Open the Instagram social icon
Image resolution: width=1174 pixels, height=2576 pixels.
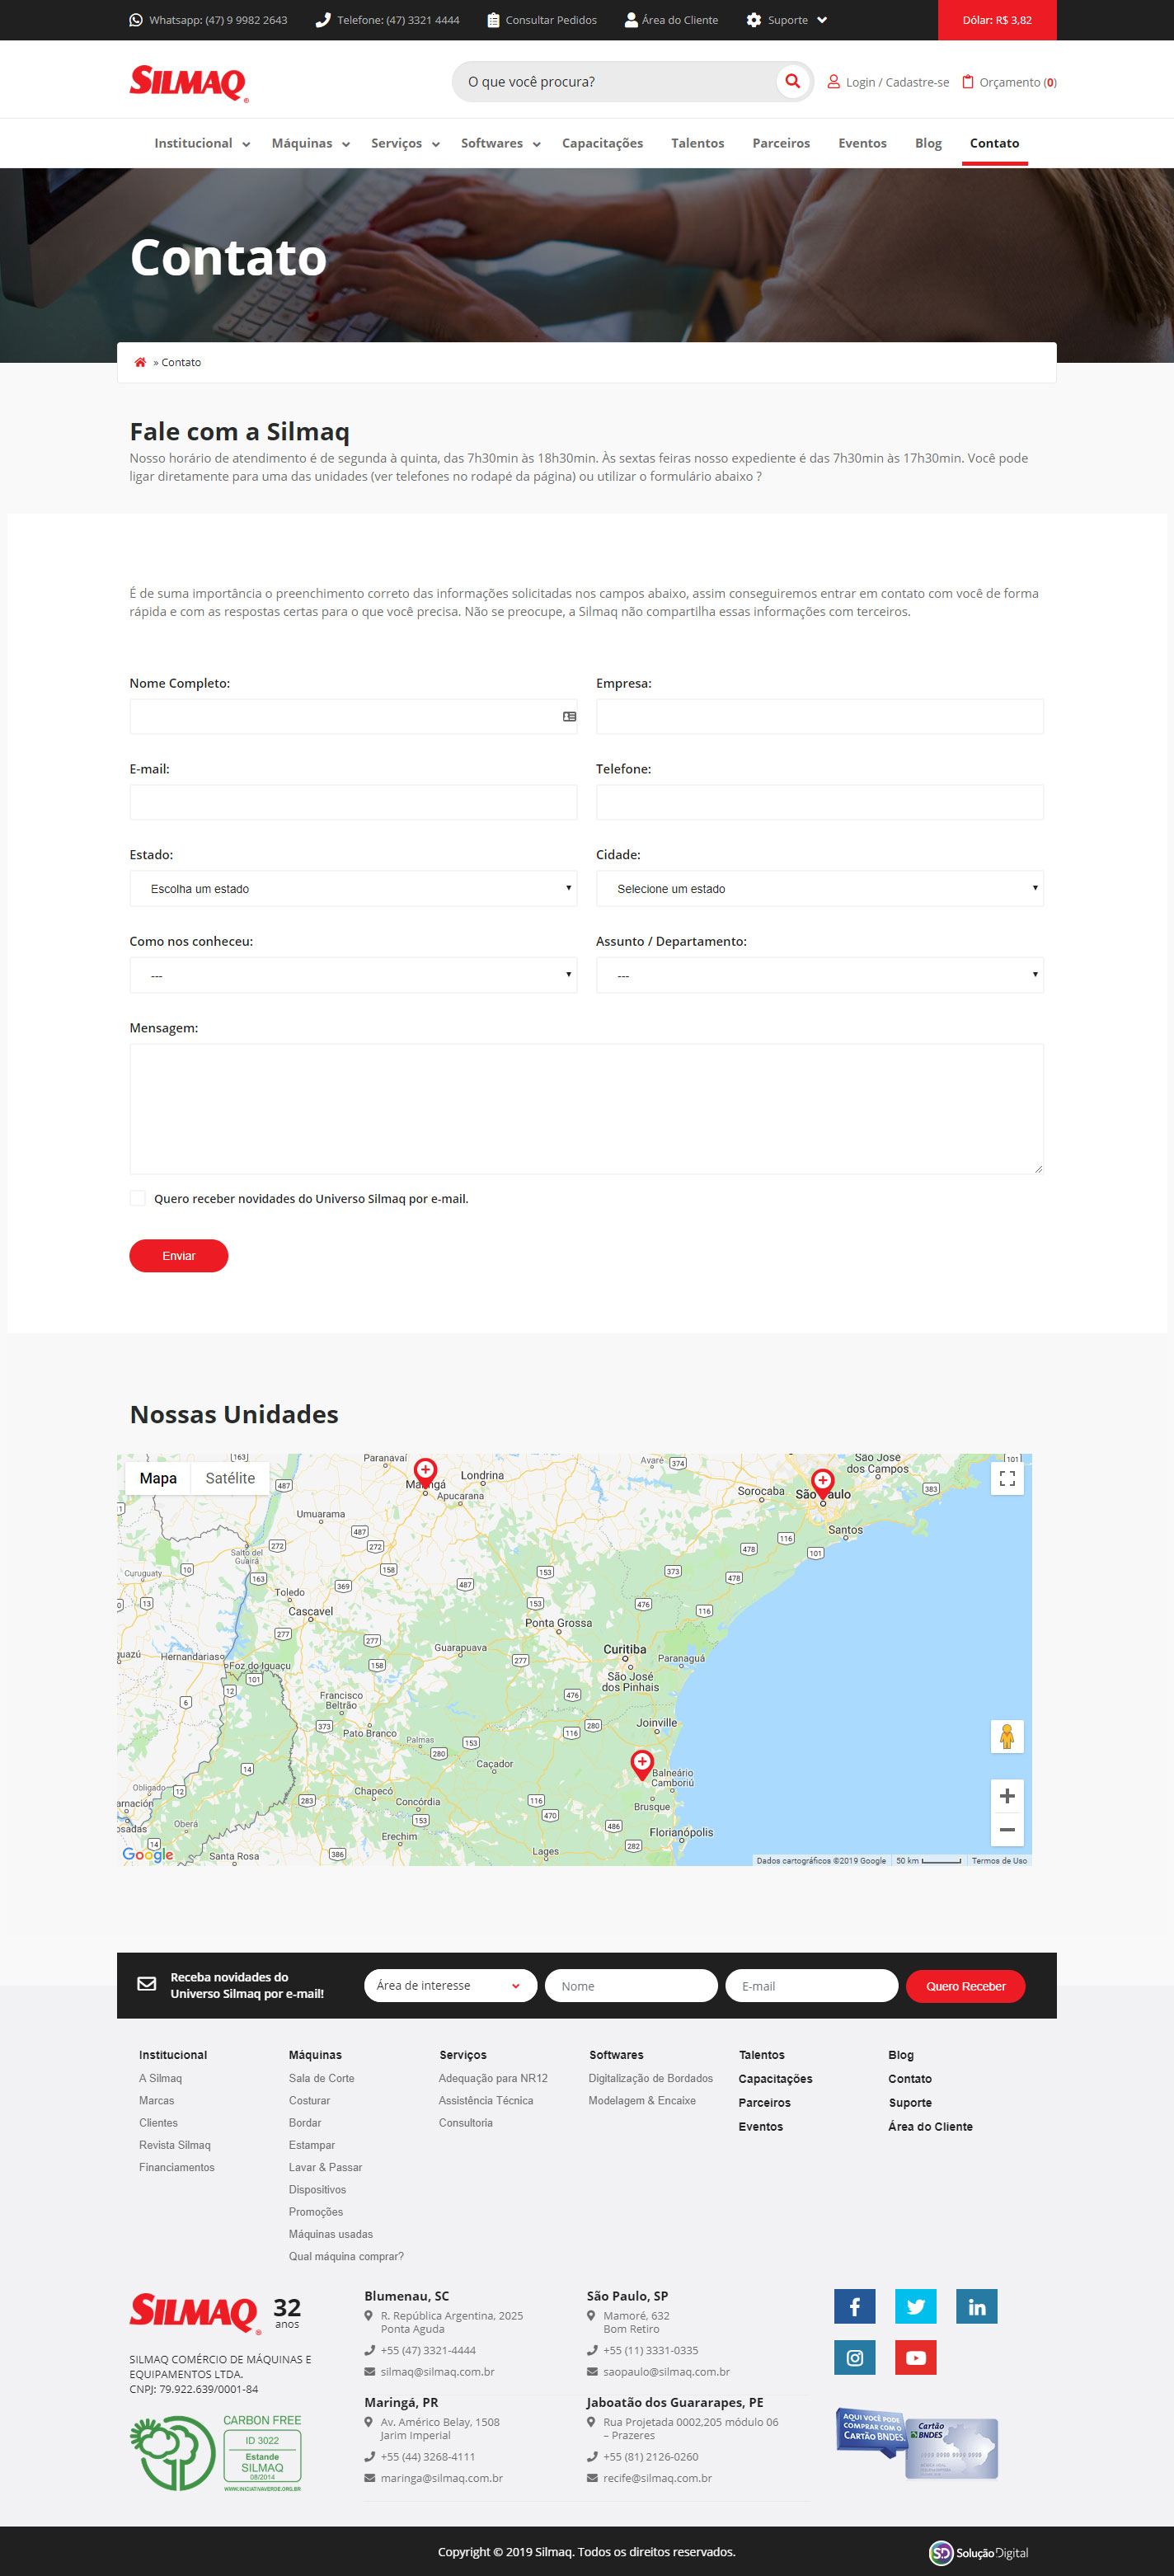point(854,2357)
